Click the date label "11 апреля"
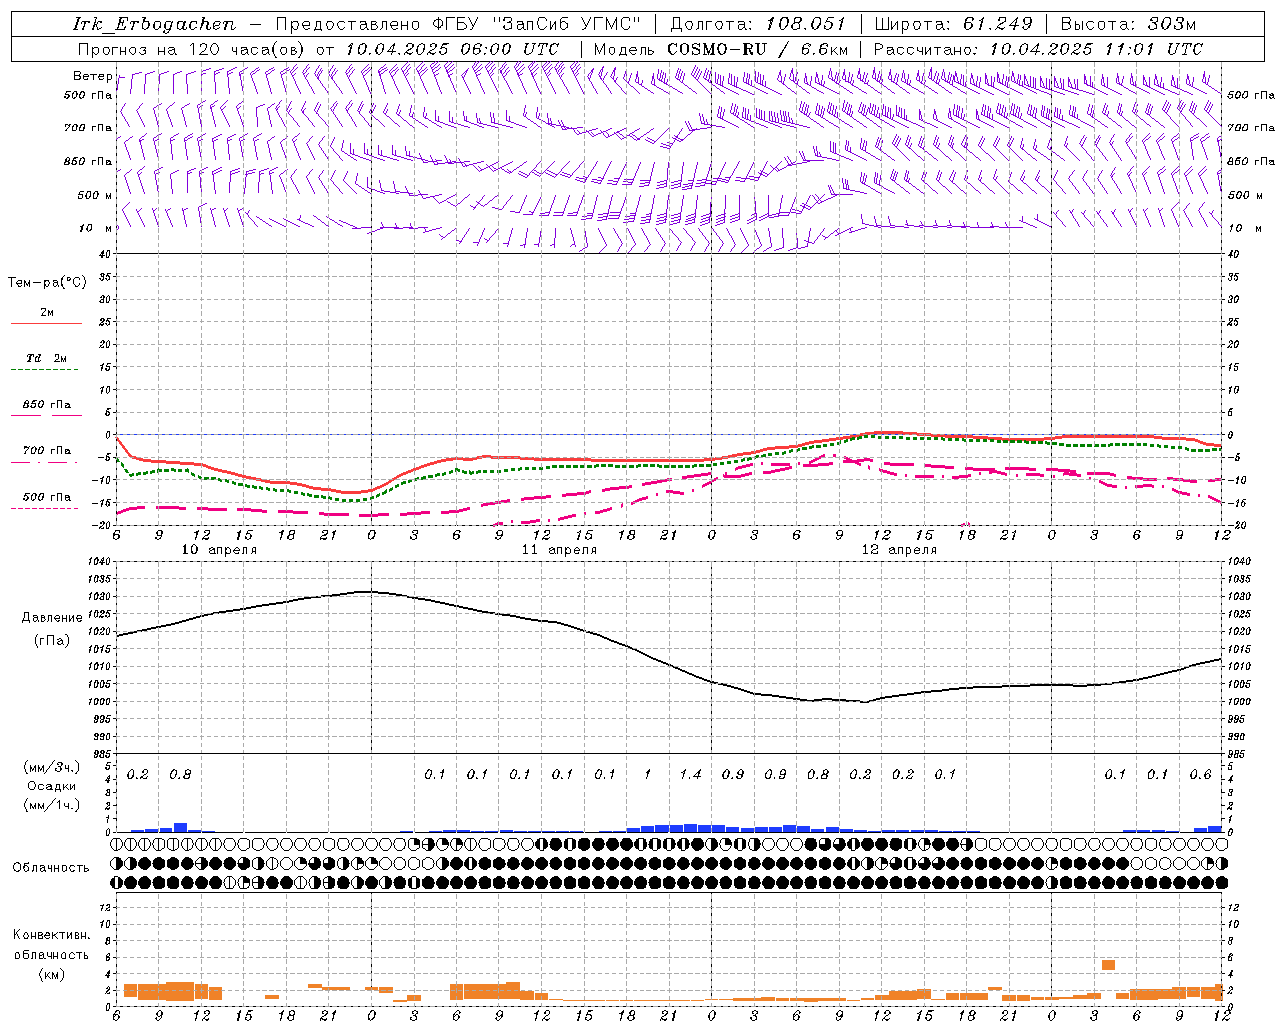Image resolution: width=1280 pixels, height=1024 pixels. click(559, 550)
